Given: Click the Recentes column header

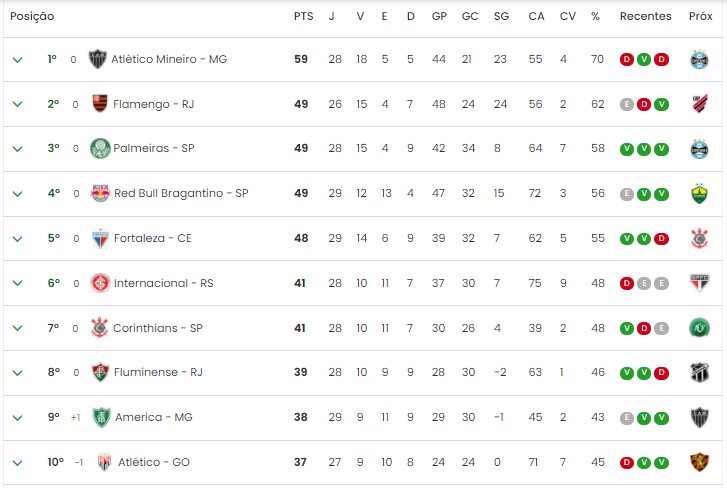Looking at the screenshot, I should click(x=645, y=16).
